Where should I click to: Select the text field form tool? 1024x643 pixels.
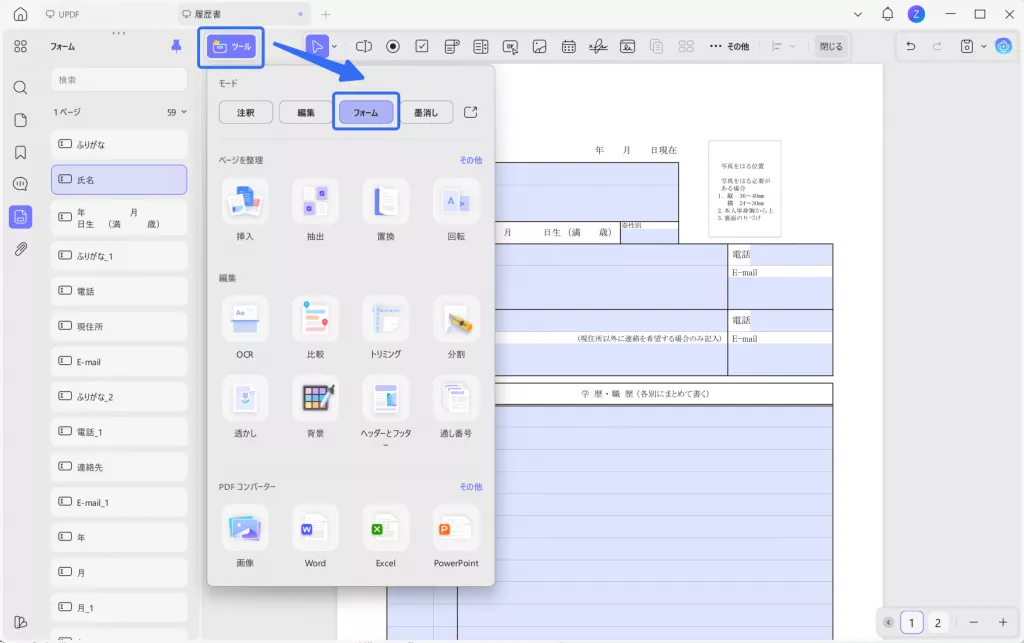pos(364,46)
